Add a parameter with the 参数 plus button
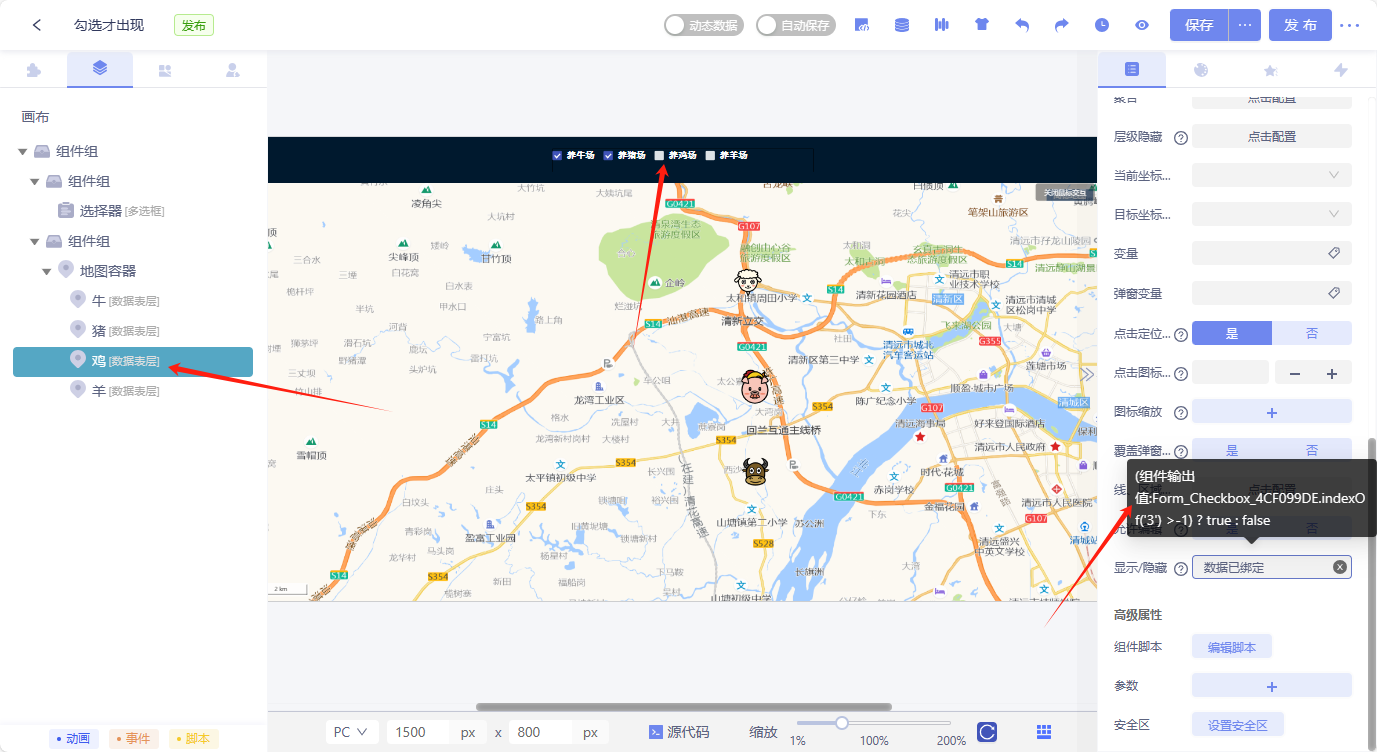Image resolution: width=1377 pixels, height=752 pixels. [x=1272, y=686]
